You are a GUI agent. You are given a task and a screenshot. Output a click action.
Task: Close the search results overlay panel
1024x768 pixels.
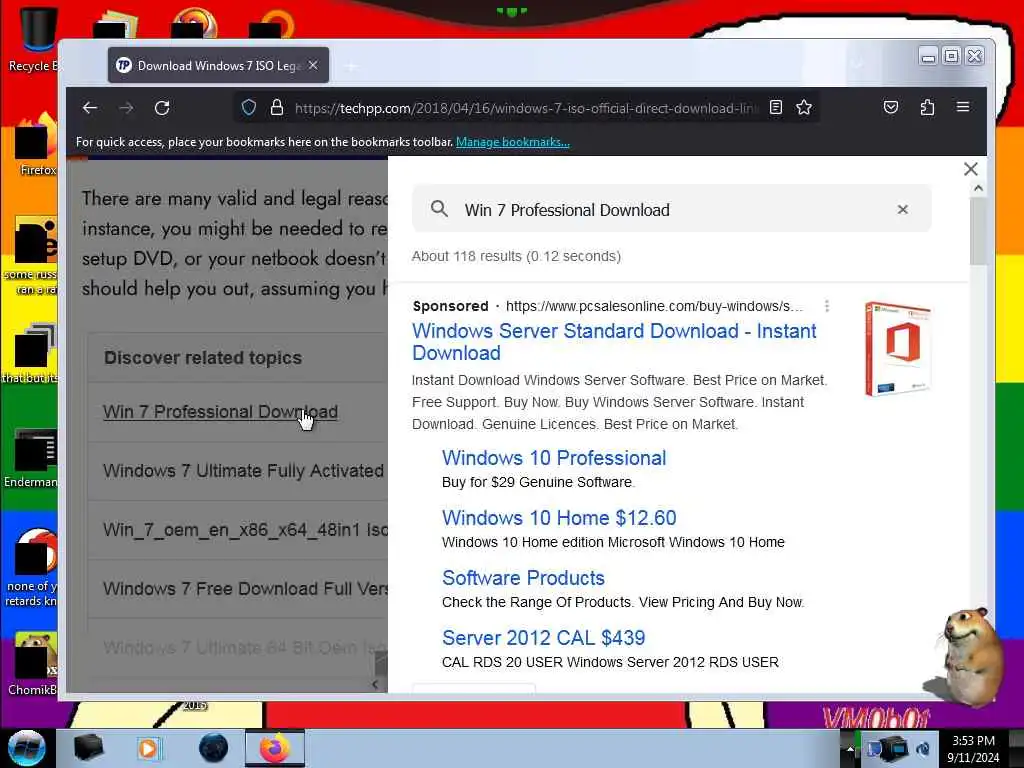970,169
